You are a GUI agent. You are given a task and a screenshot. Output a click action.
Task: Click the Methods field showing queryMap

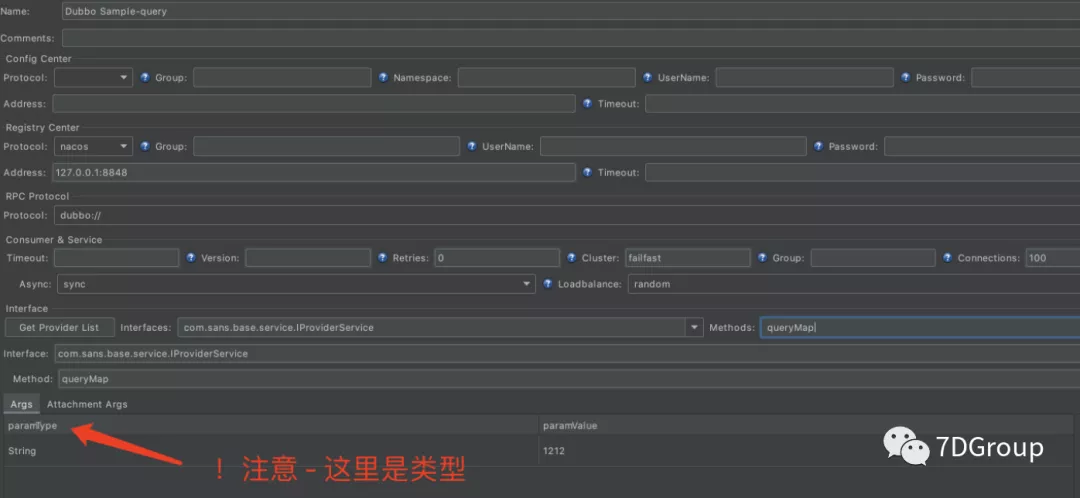(920, 327)
